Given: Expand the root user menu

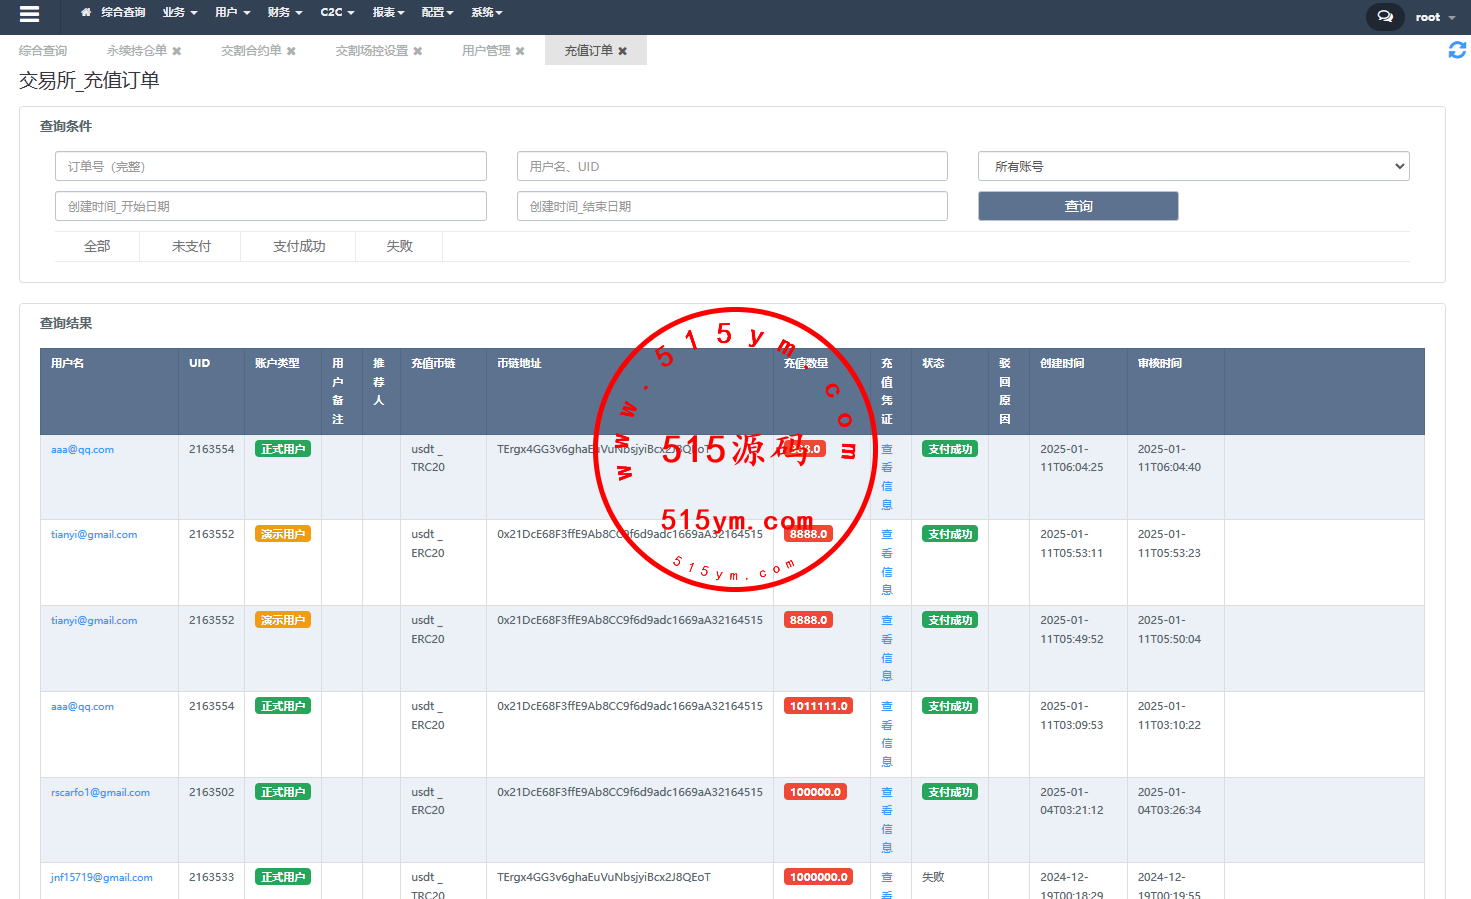Looking at the screenshot, I should (x=1435, y=17).
